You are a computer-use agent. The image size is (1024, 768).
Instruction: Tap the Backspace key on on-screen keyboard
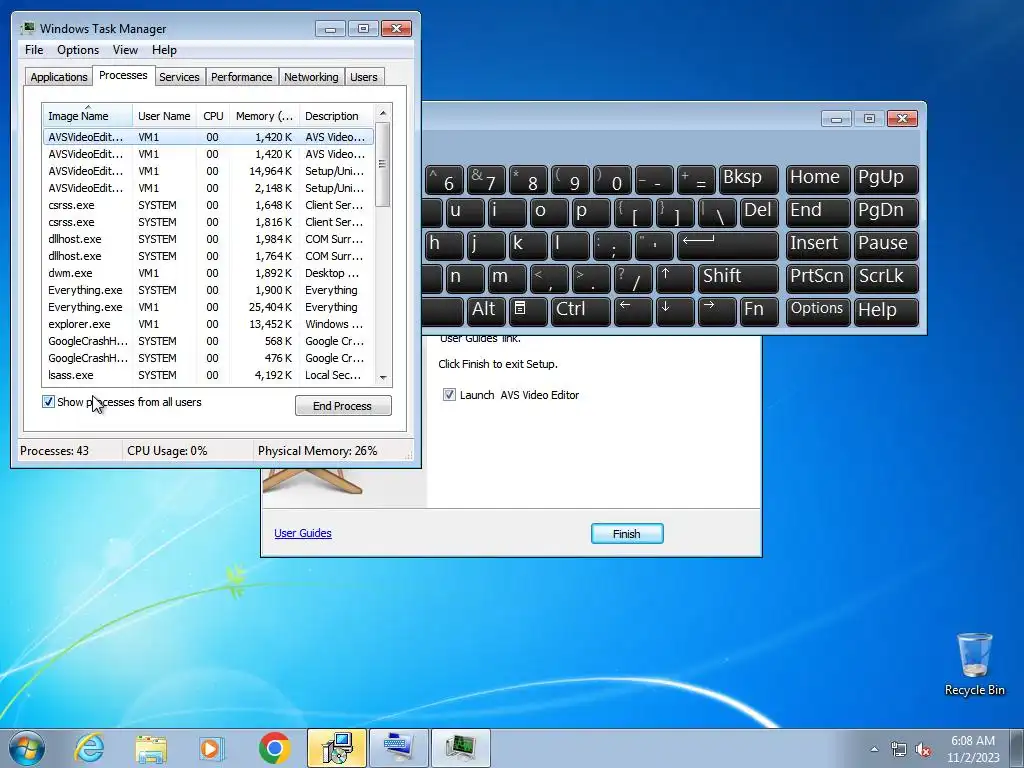click(x=749, y=179)
